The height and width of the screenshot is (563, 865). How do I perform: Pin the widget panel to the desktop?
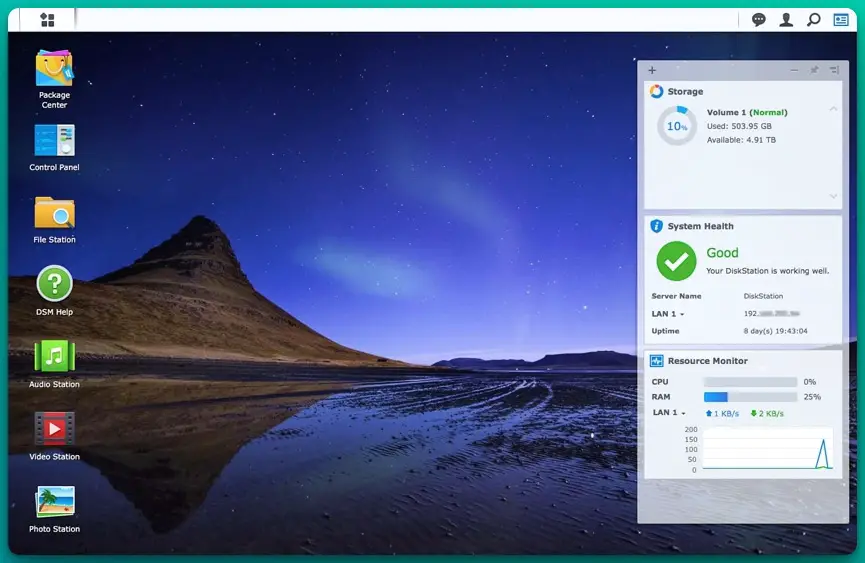814,70
